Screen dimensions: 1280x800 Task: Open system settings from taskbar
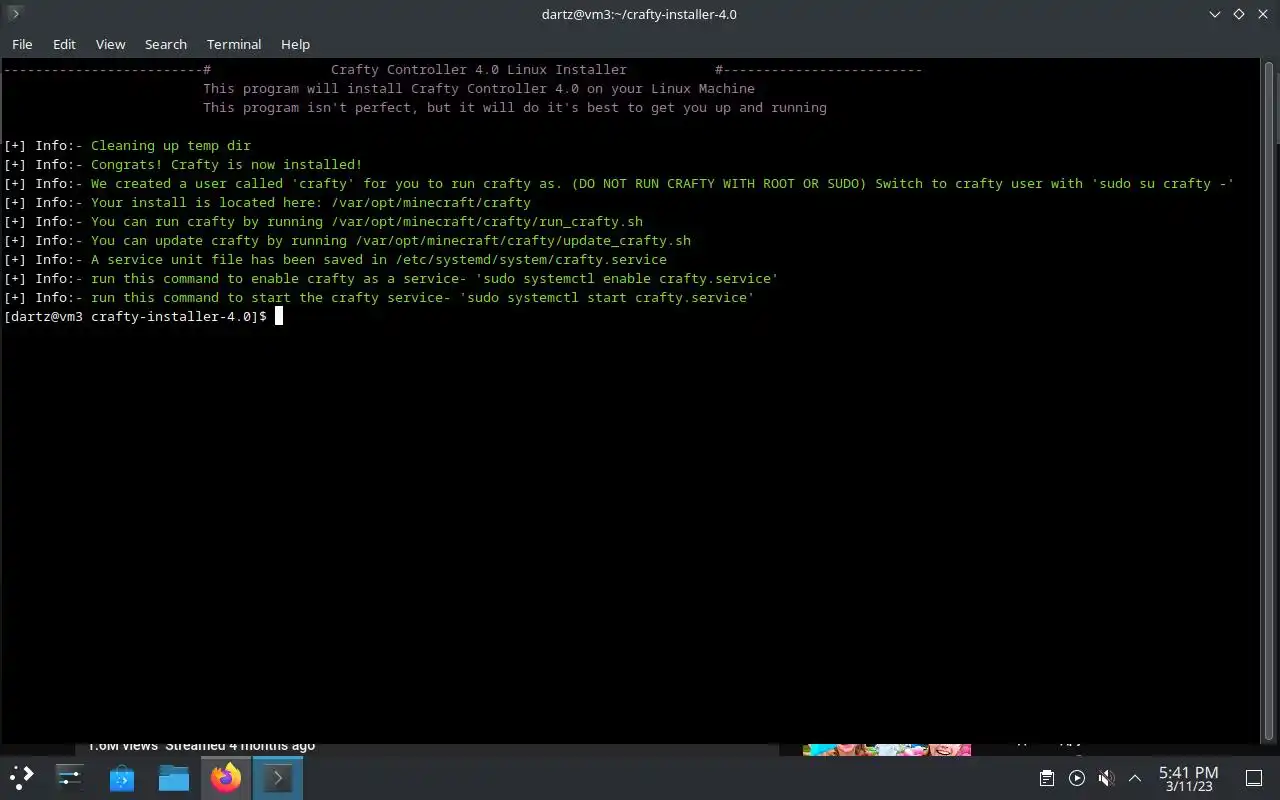(69, 777)
